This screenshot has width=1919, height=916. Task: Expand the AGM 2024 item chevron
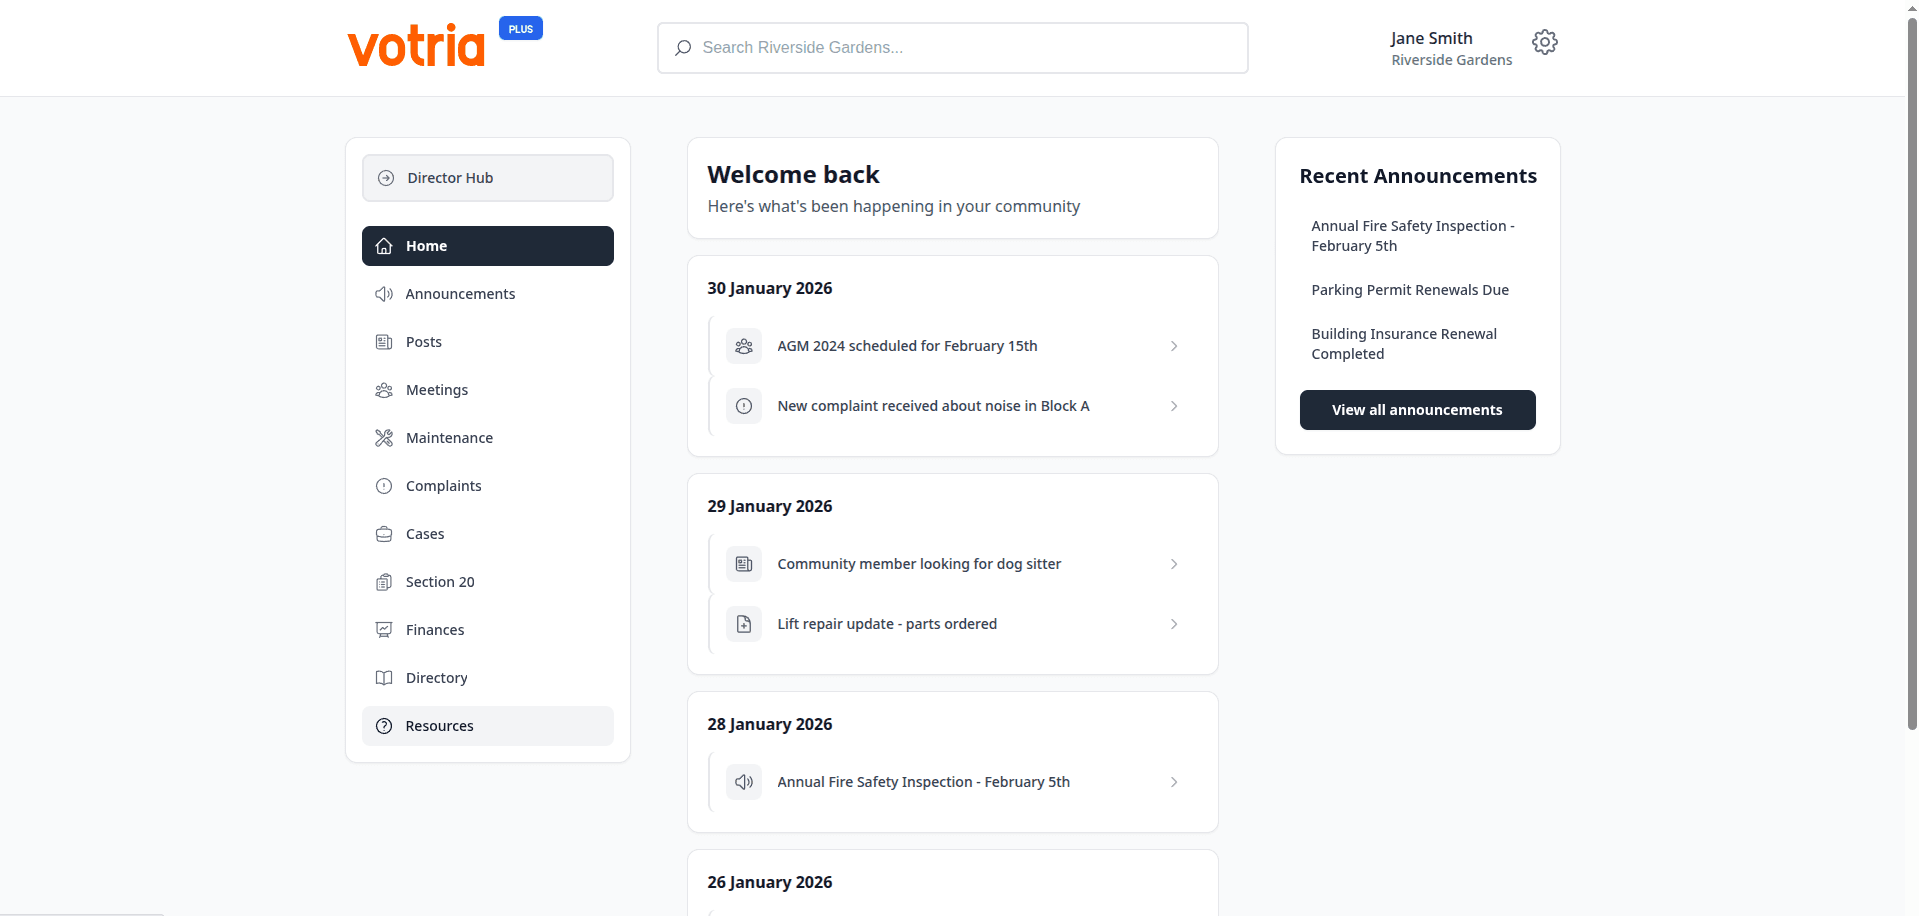(x=1173, y=346)
